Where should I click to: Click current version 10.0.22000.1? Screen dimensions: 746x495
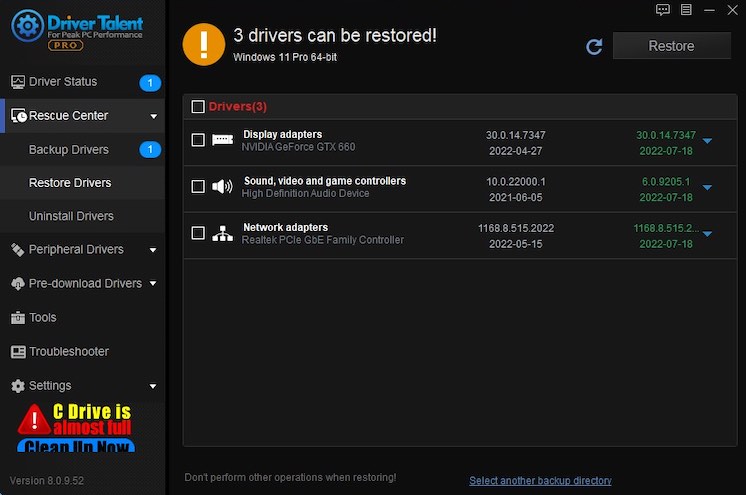[516, 182]
